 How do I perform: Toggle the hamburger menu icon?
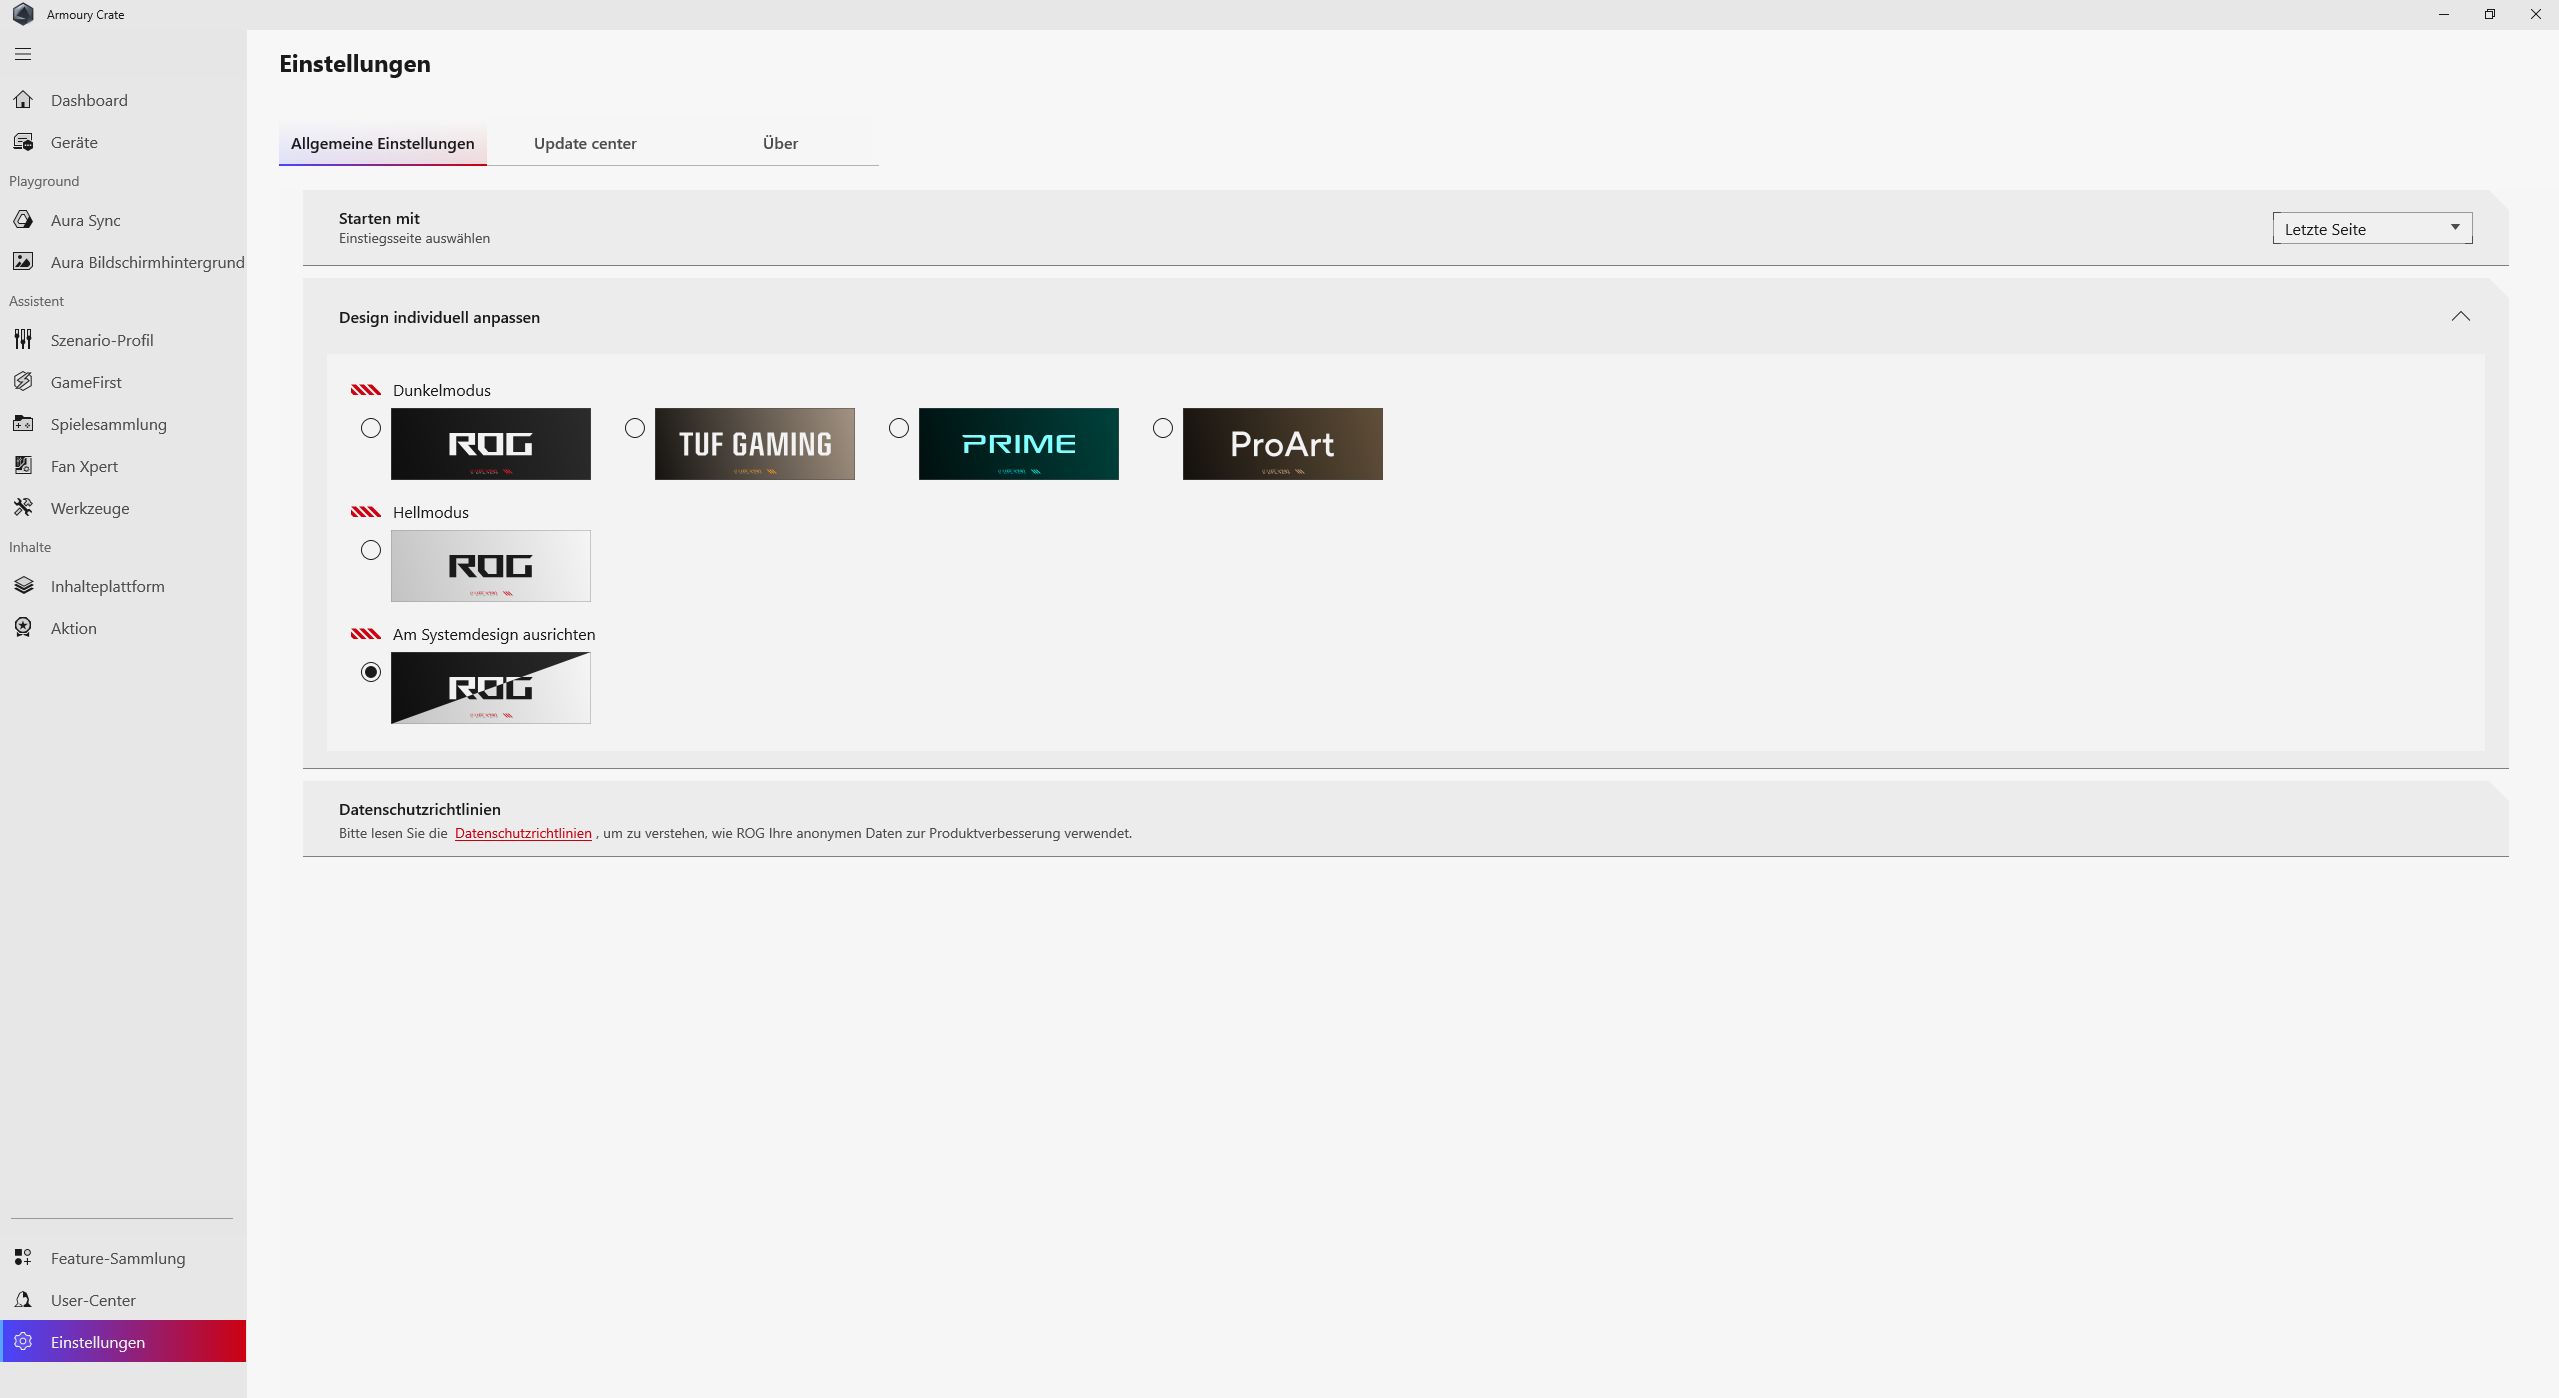coord(23,54)
